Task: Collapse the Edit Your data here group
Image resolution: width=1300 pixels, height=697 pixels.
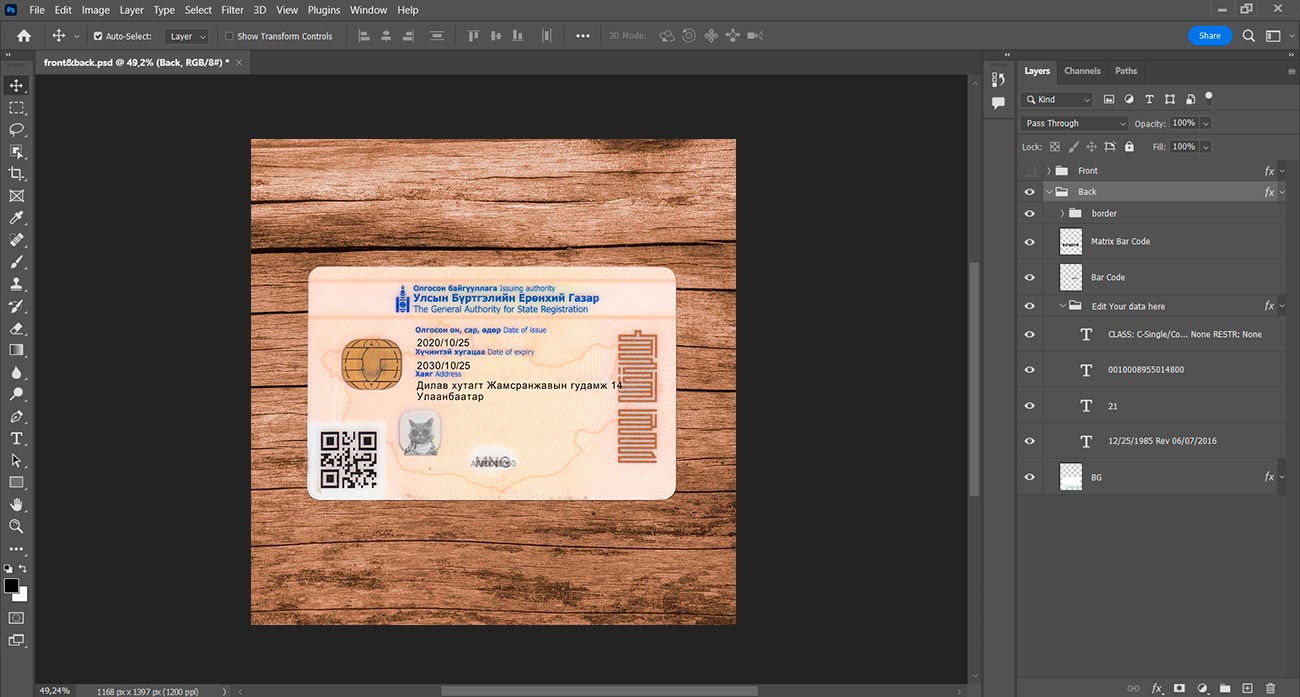Action: tap(1062, 306)
